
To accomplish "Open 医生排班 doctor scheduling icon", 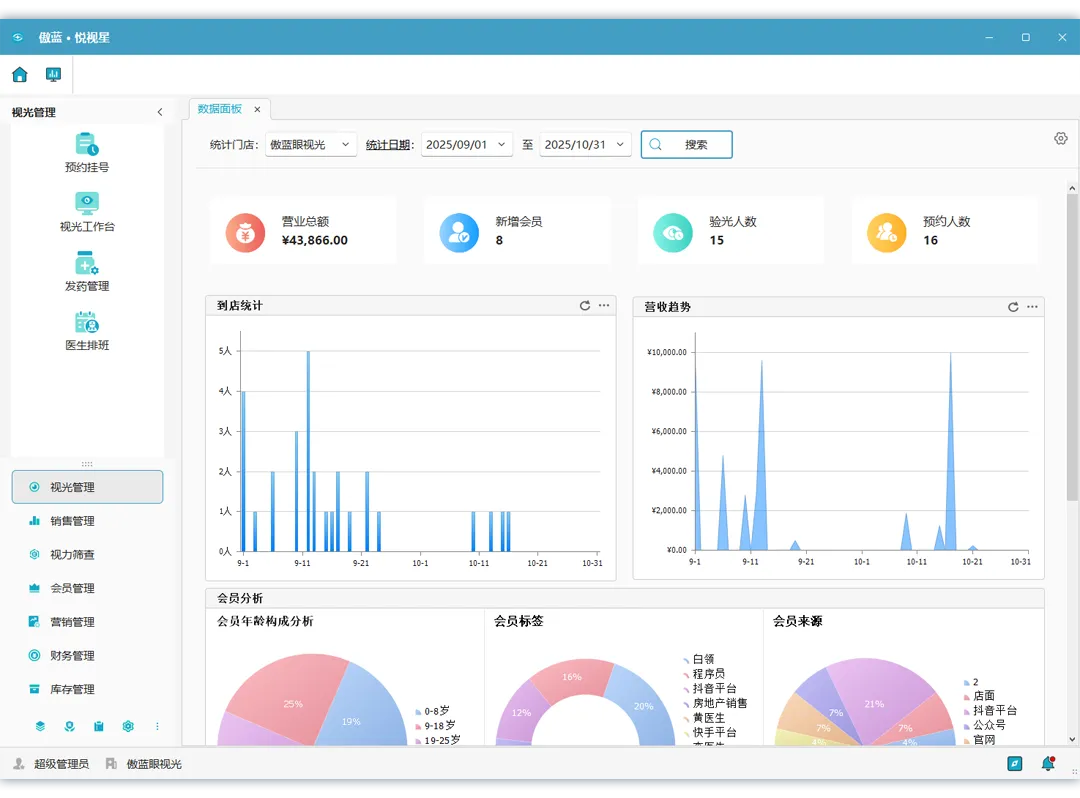I will [x=87, y=330].
